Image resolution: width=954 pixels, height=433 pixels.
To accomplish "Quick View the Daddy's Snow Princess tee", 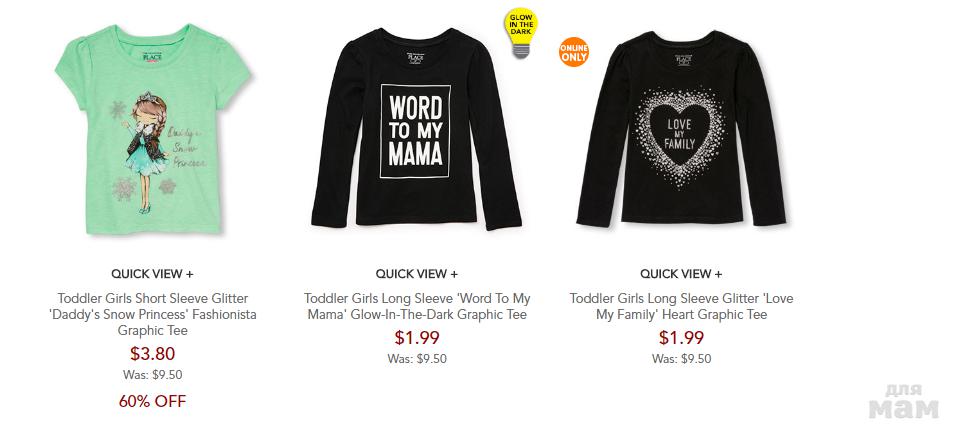I will click(x=153, y=274).
